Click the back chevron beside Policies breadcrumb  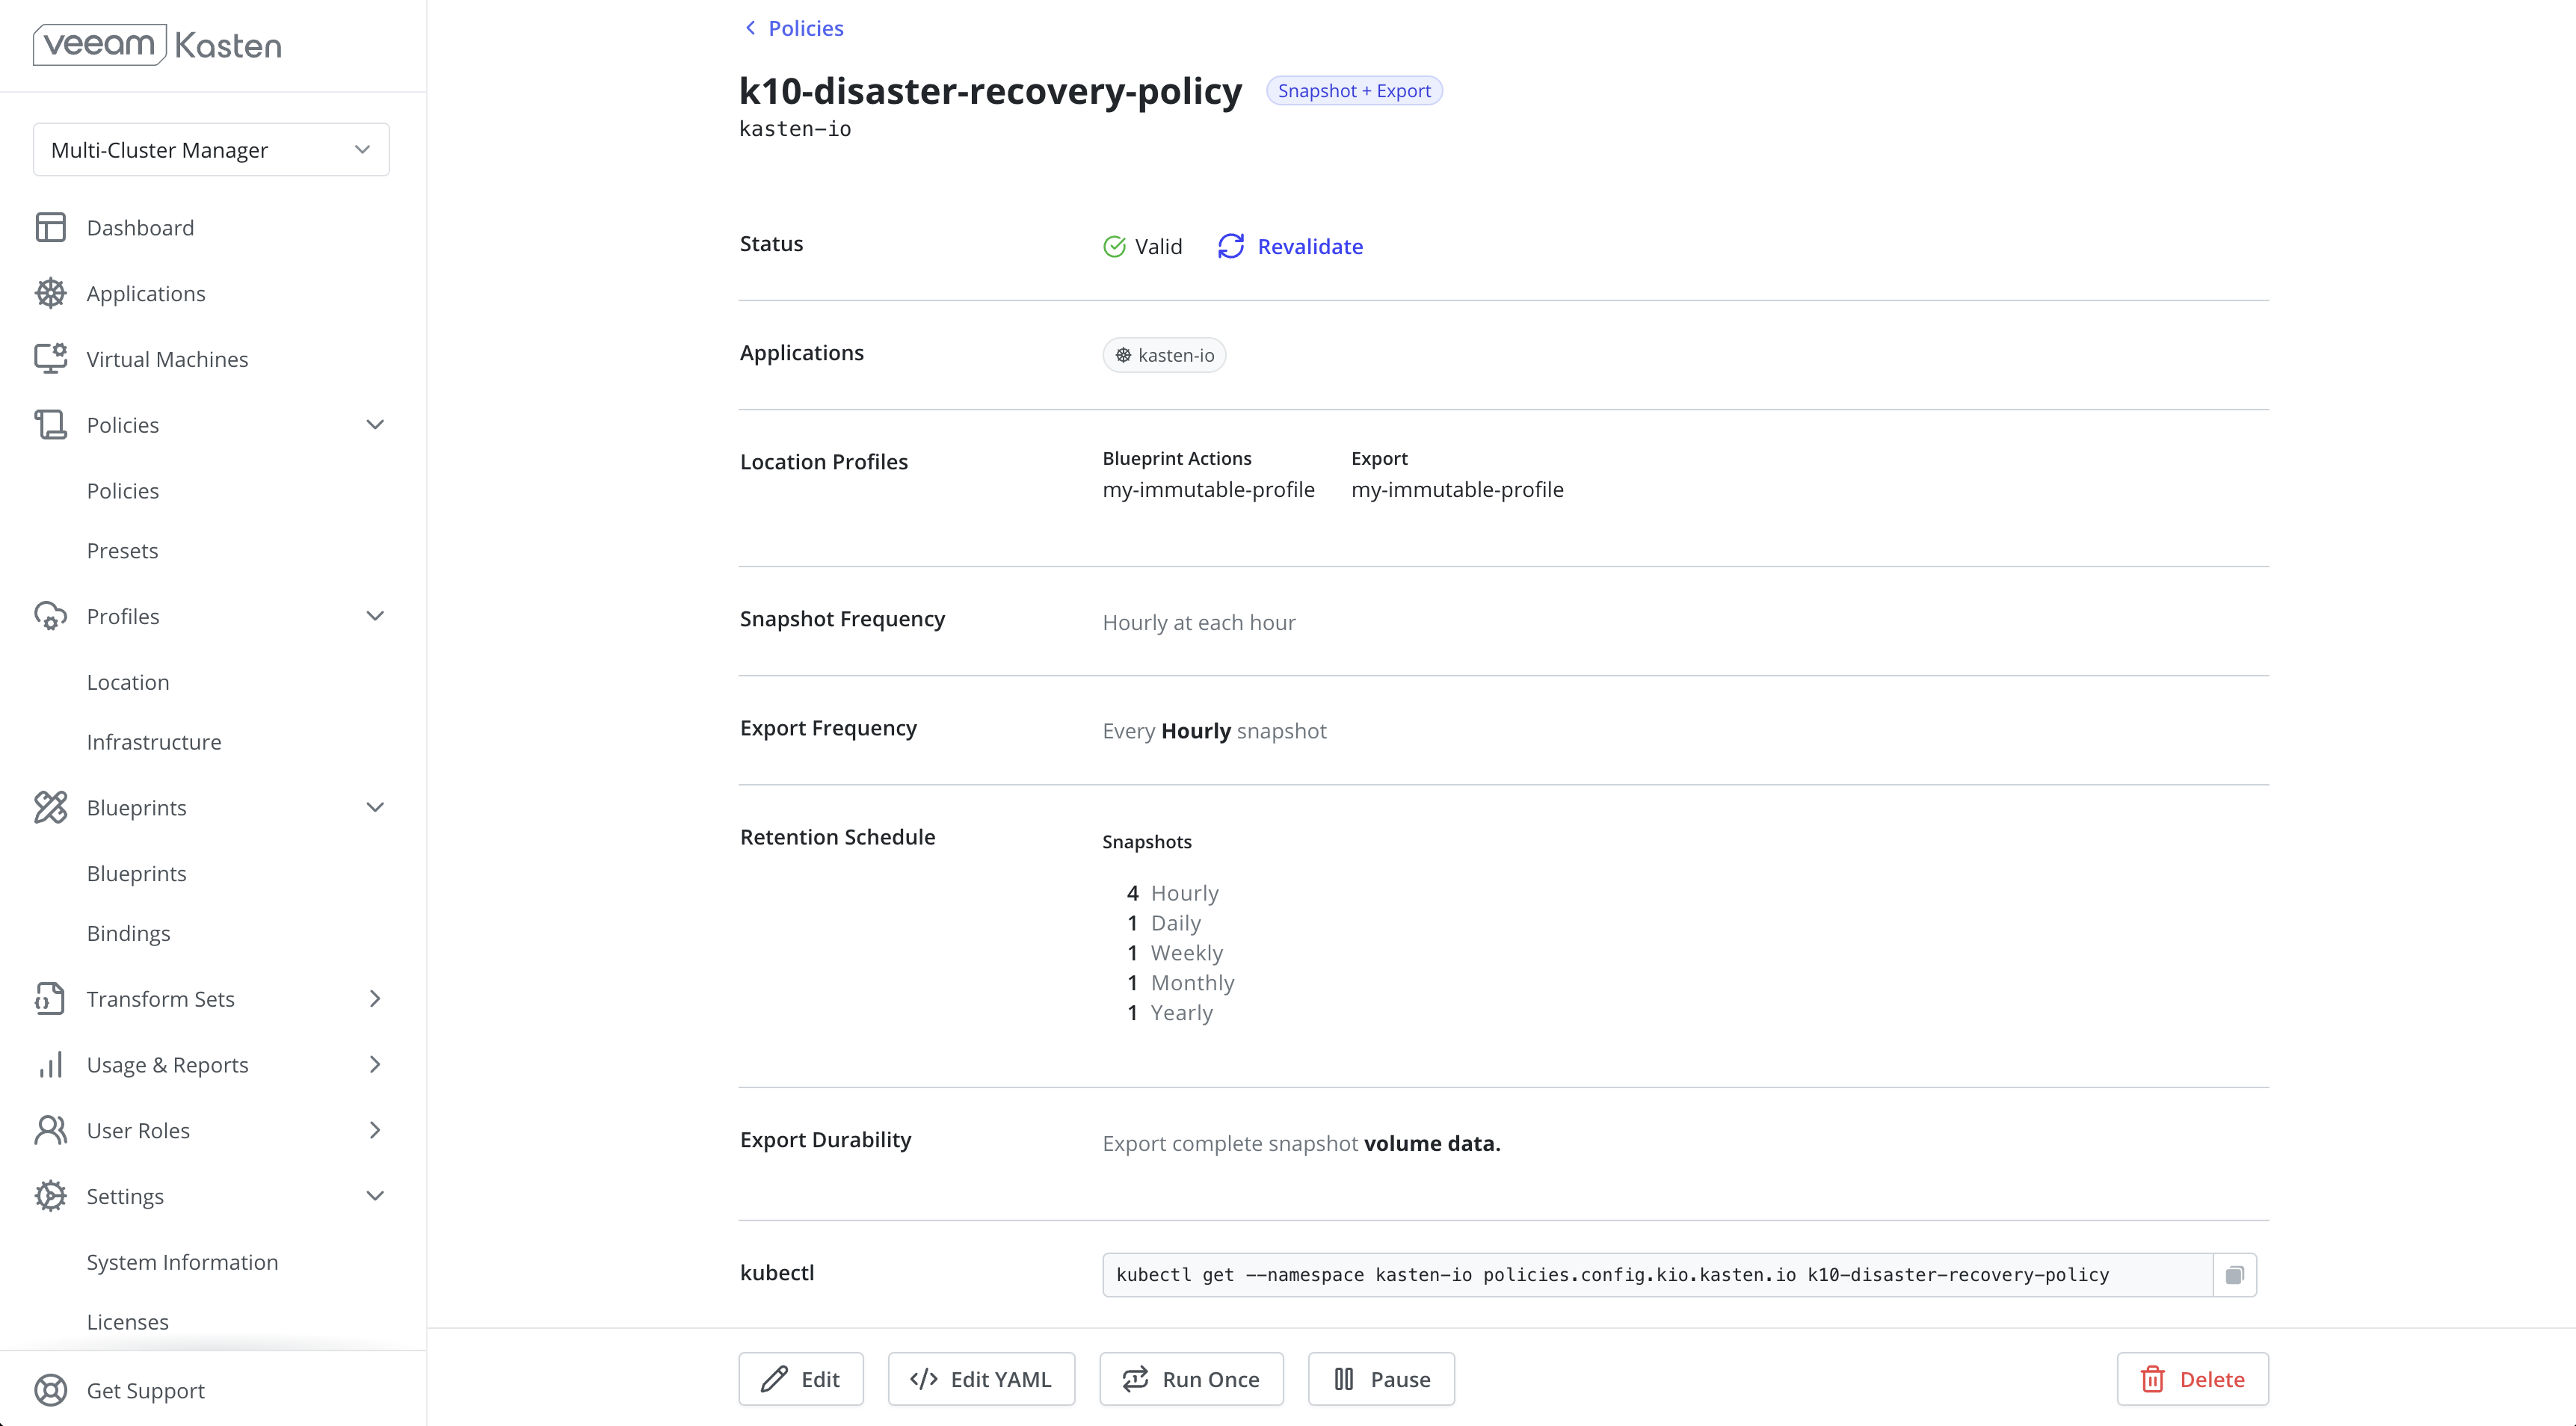[750, 28]
